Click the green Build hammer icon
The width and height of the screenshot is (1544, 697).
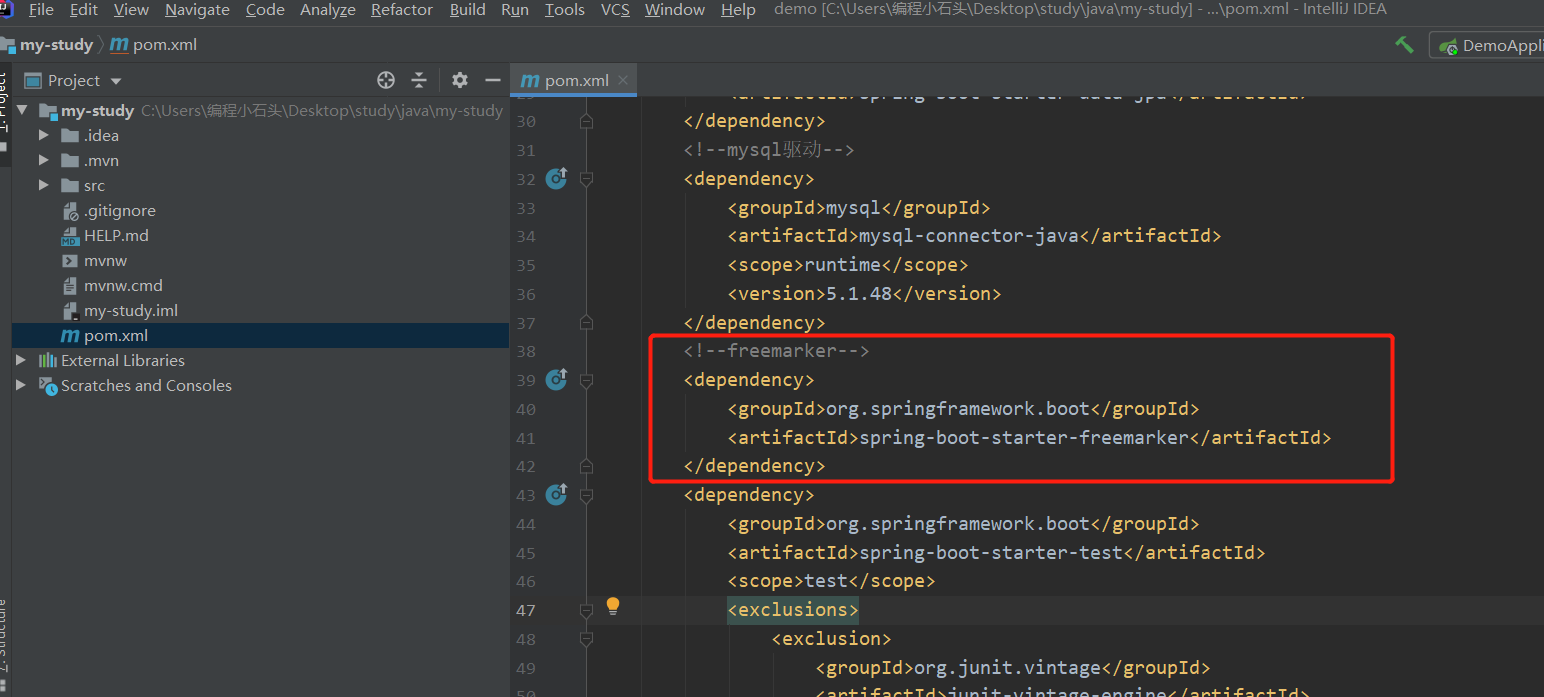1405,45
